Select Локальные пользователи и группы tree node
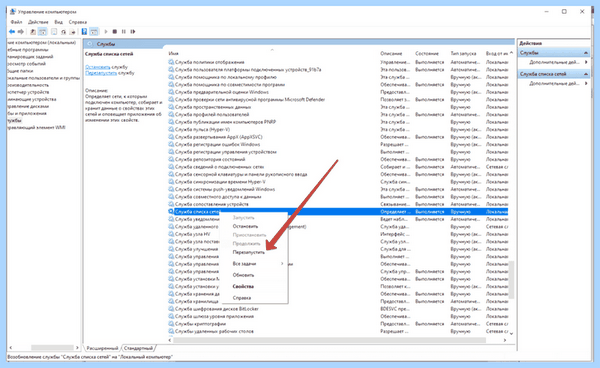This screenshot has width=600, height=368. pyautogui.click(x=44, y=78)
